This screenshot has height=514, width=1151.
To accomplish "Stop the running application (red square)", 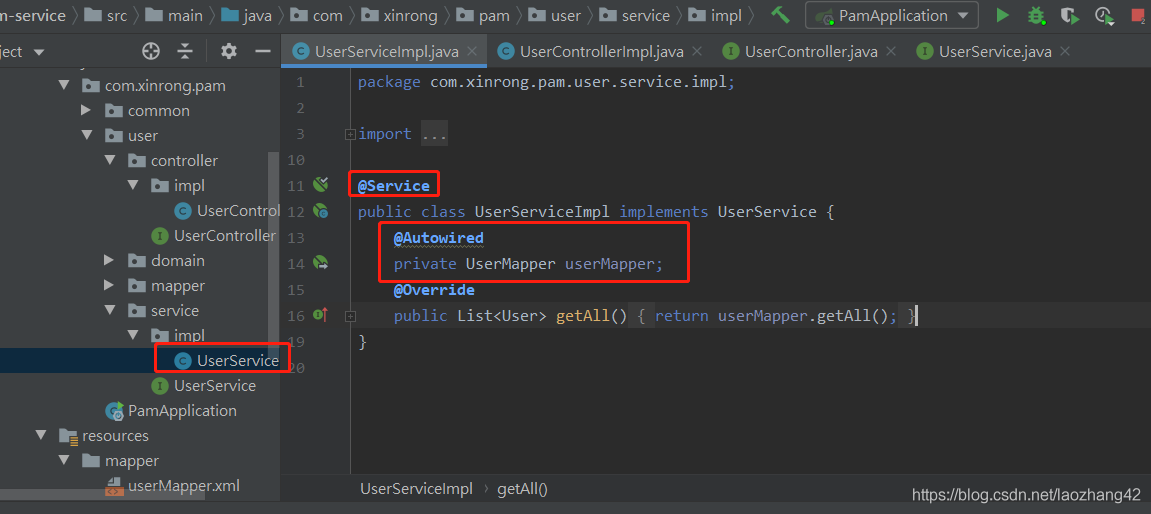I will coord(1137,15).
